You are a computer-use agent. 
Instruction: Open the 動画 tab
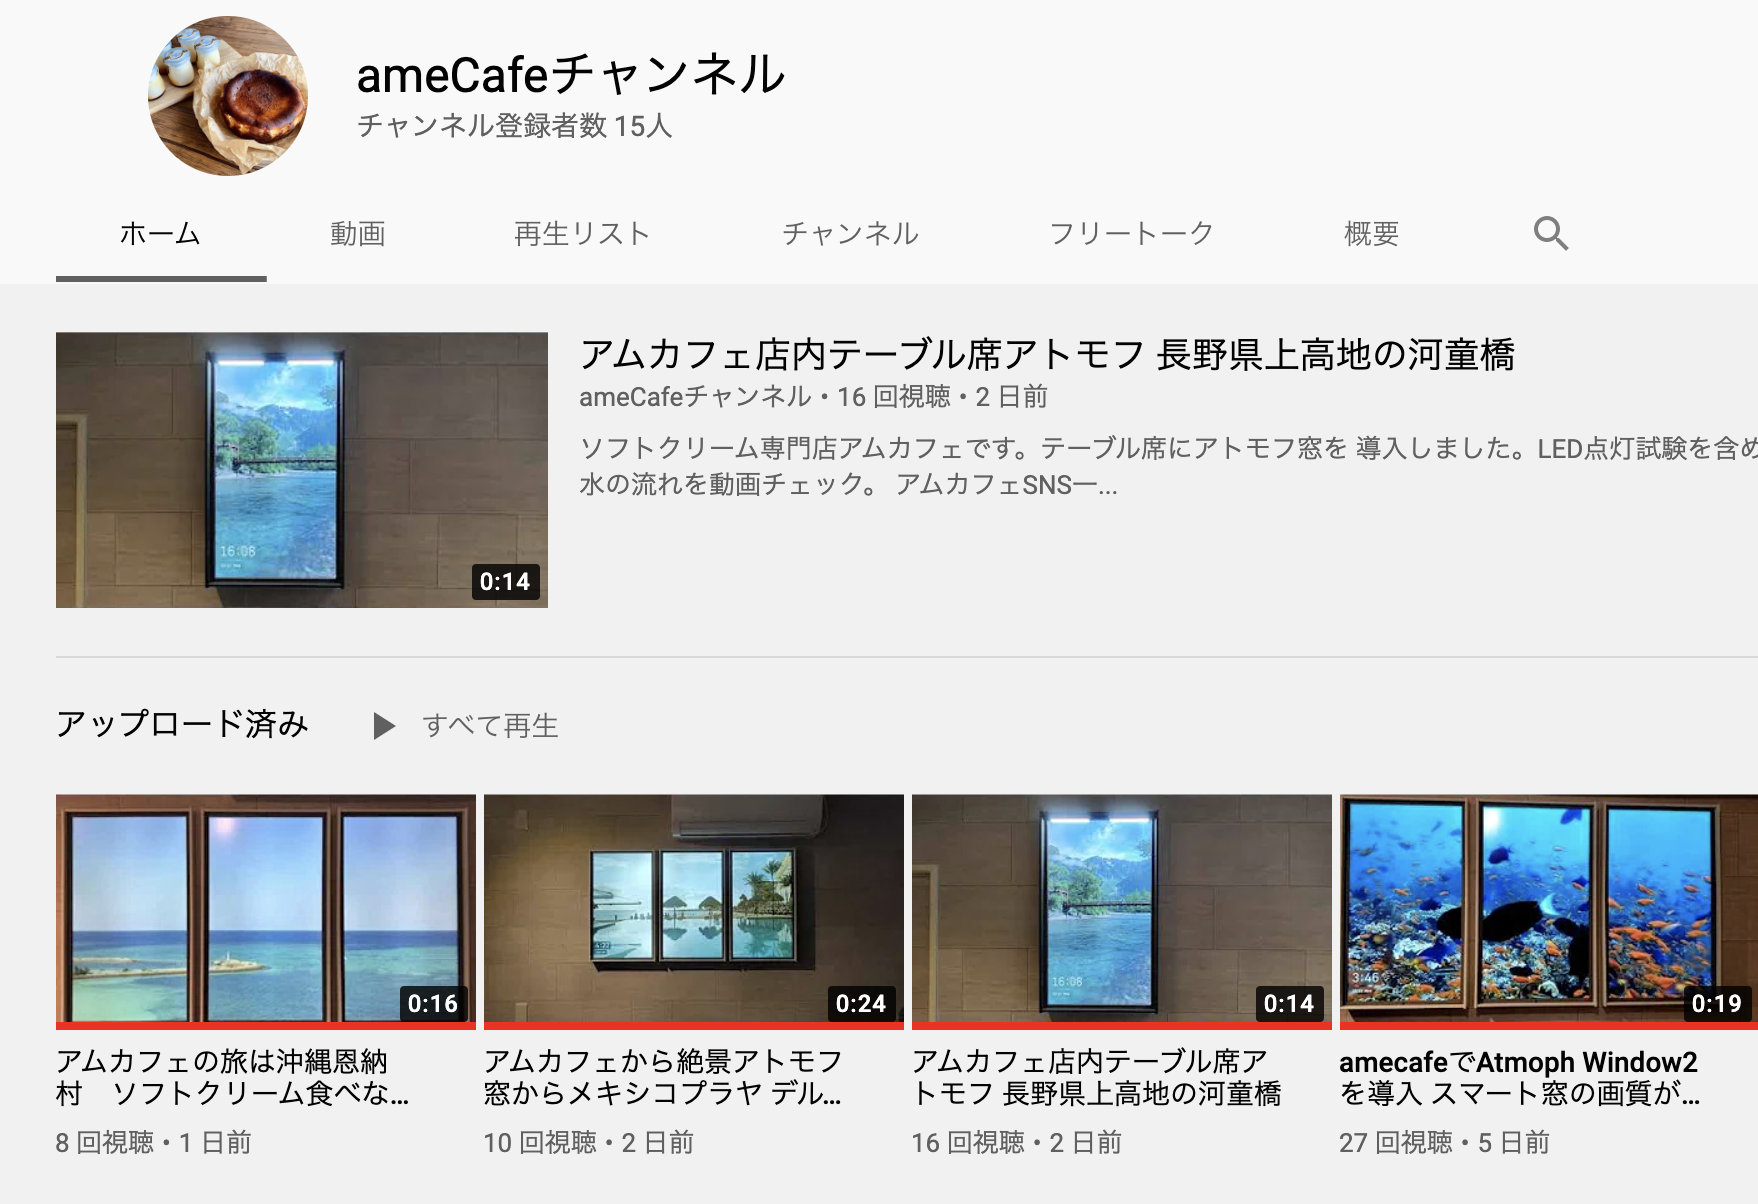[358, 233]
